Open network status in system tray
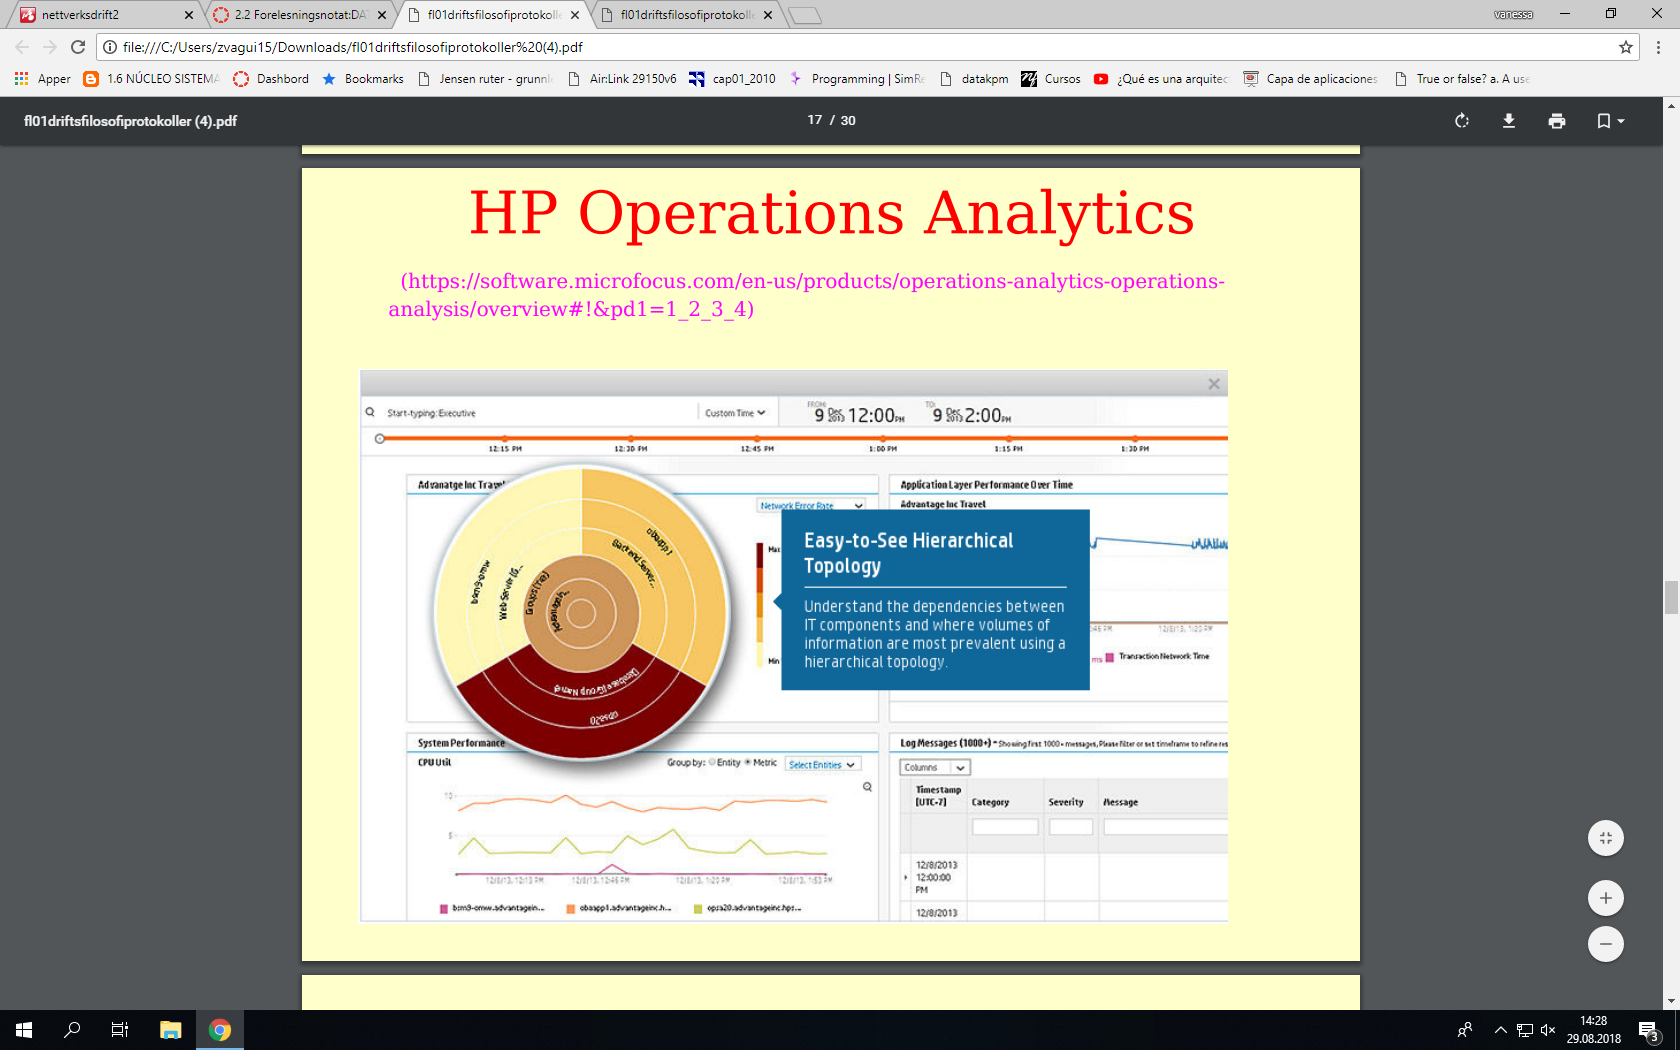The image size is (1680, 1050). click(x=1525, y=1030)
